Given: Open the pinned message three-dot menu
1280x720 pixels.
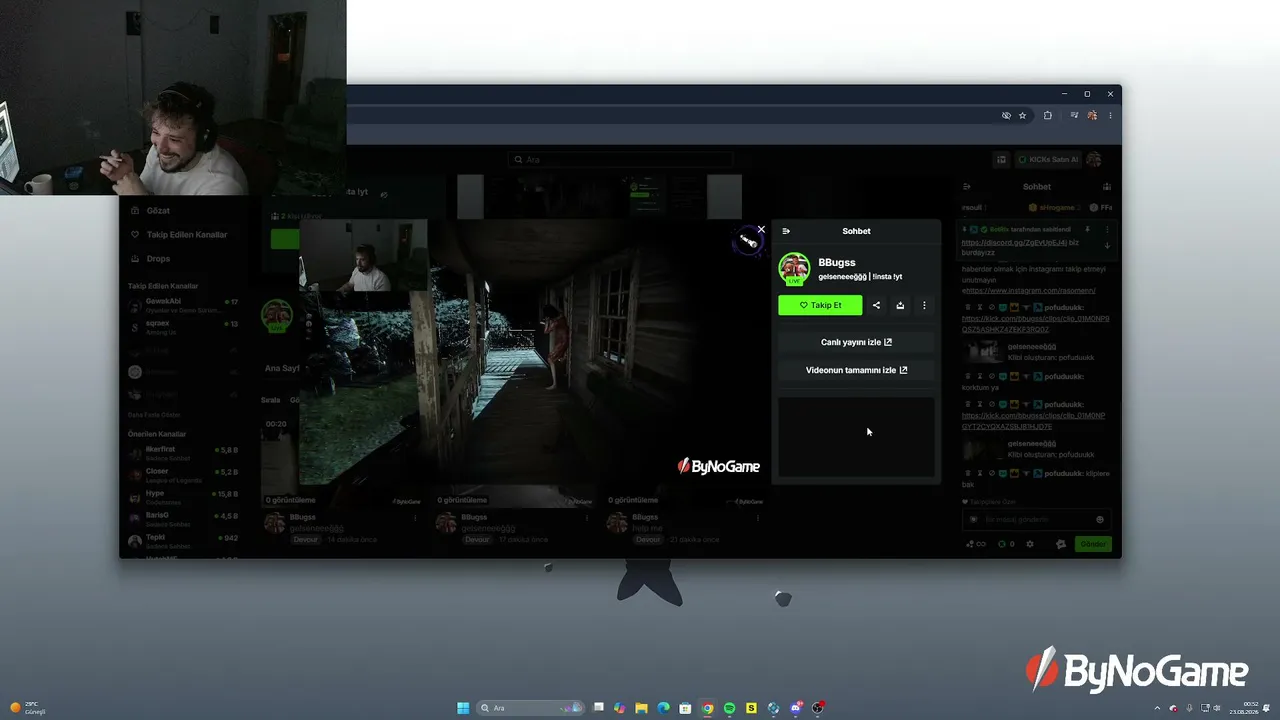Looking at the screenshot, I should (x=1107, y=229).
